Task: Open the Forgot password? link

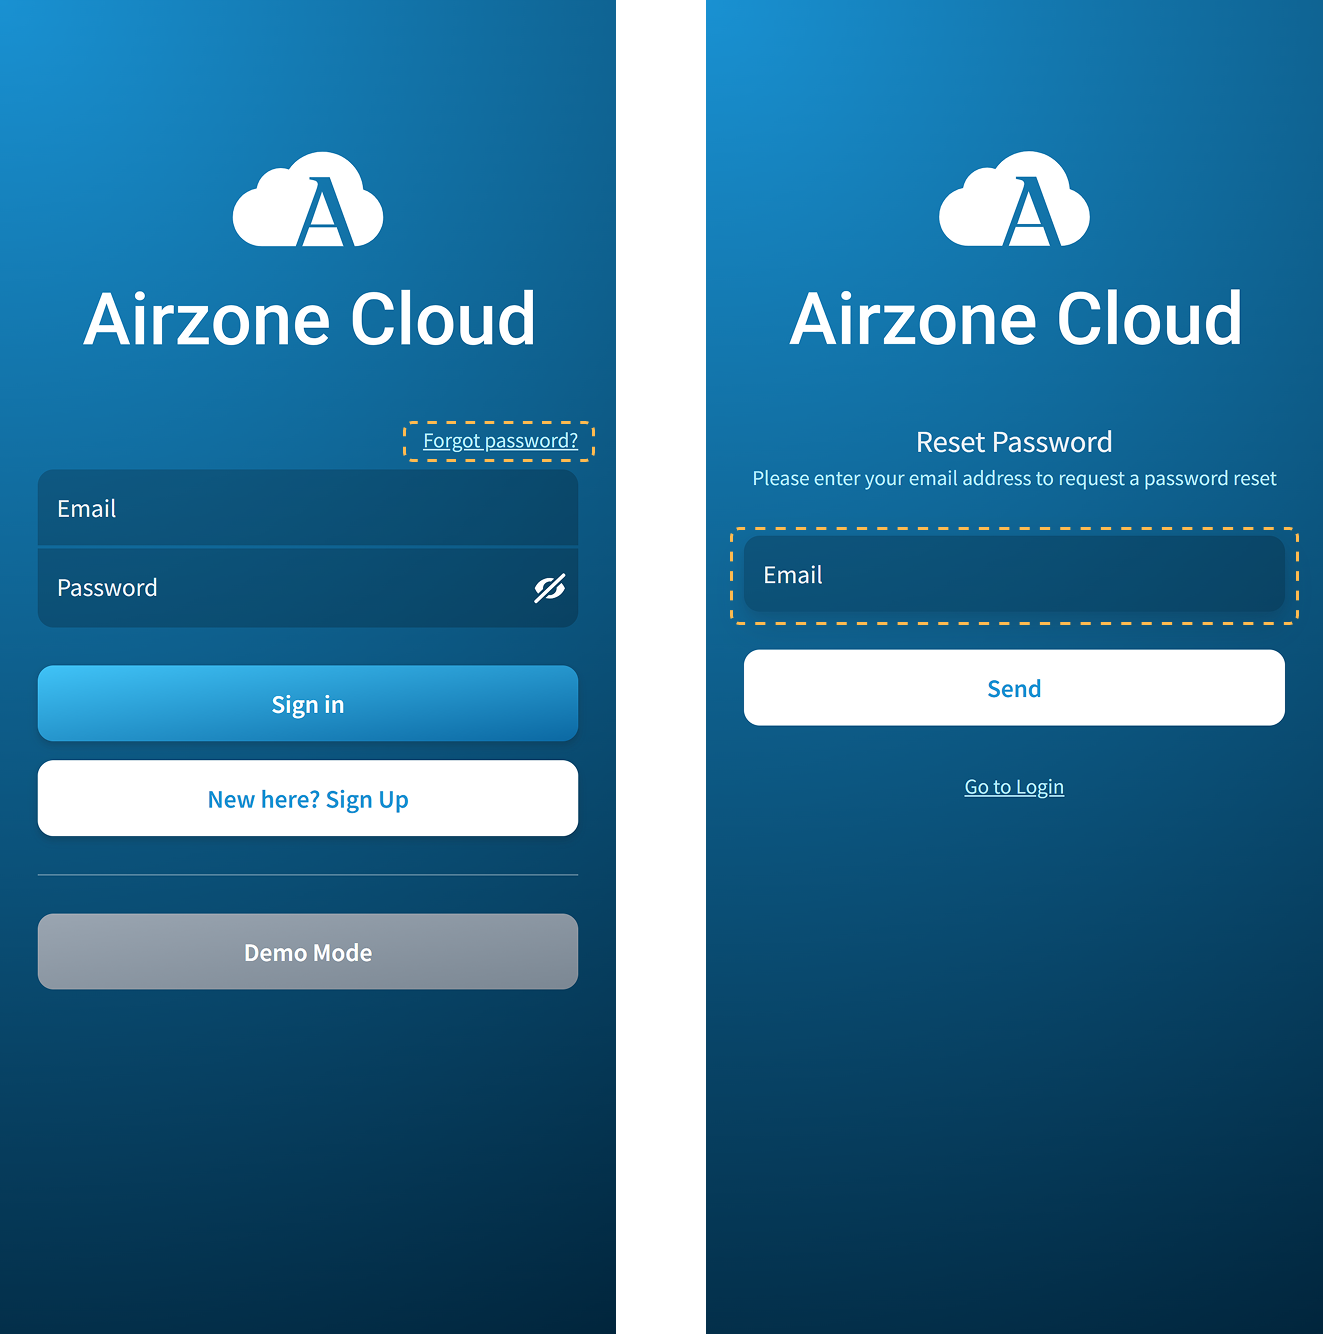Action: 500,441
